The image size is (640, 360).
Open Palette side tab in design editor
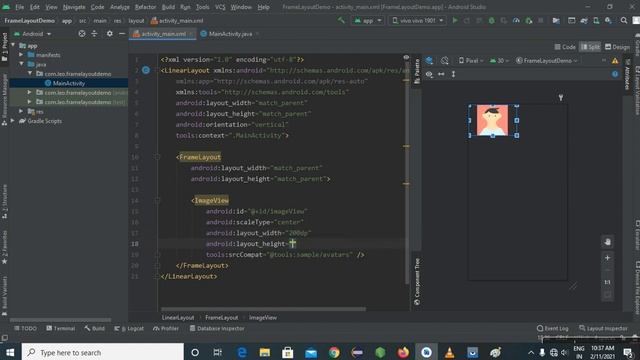coord(417,71)
